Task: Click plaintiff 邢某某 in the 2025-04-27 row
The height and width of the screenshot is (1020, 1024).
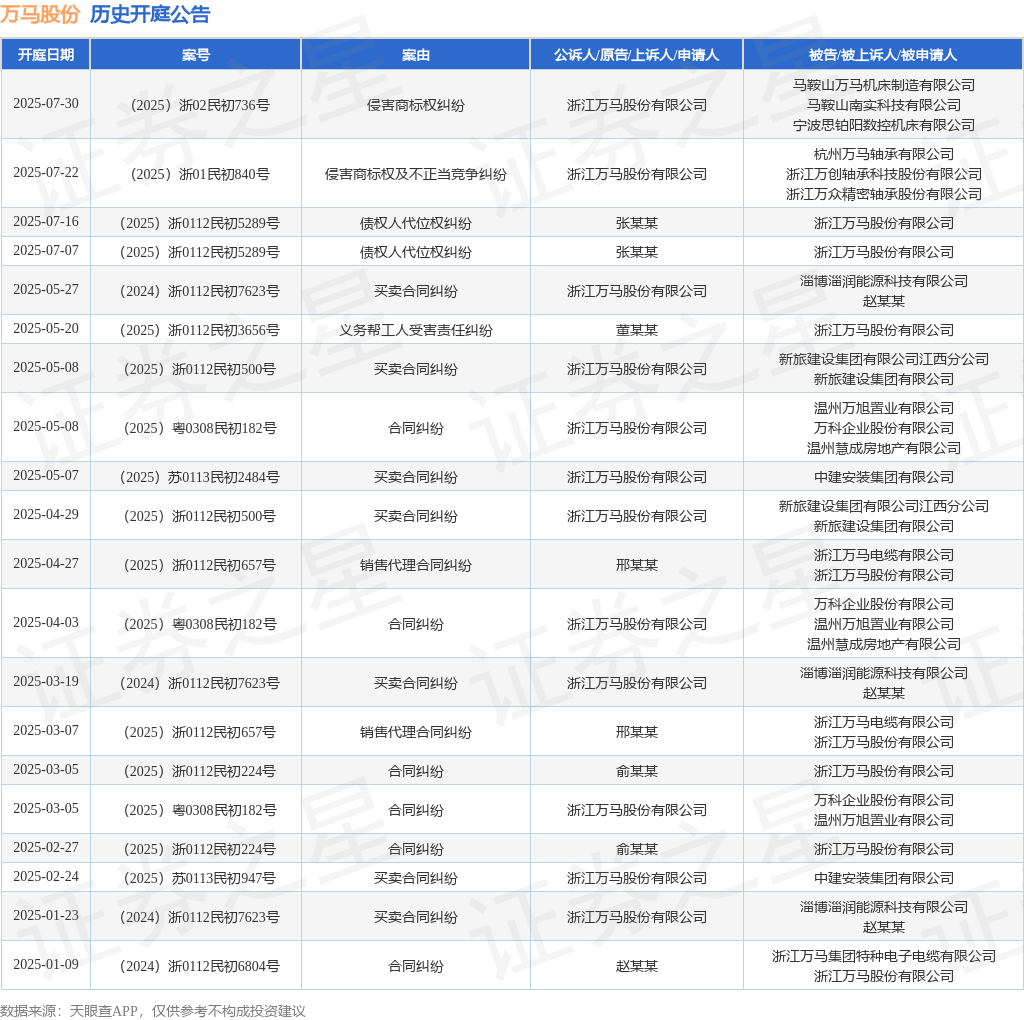Action: click(637, 566)
